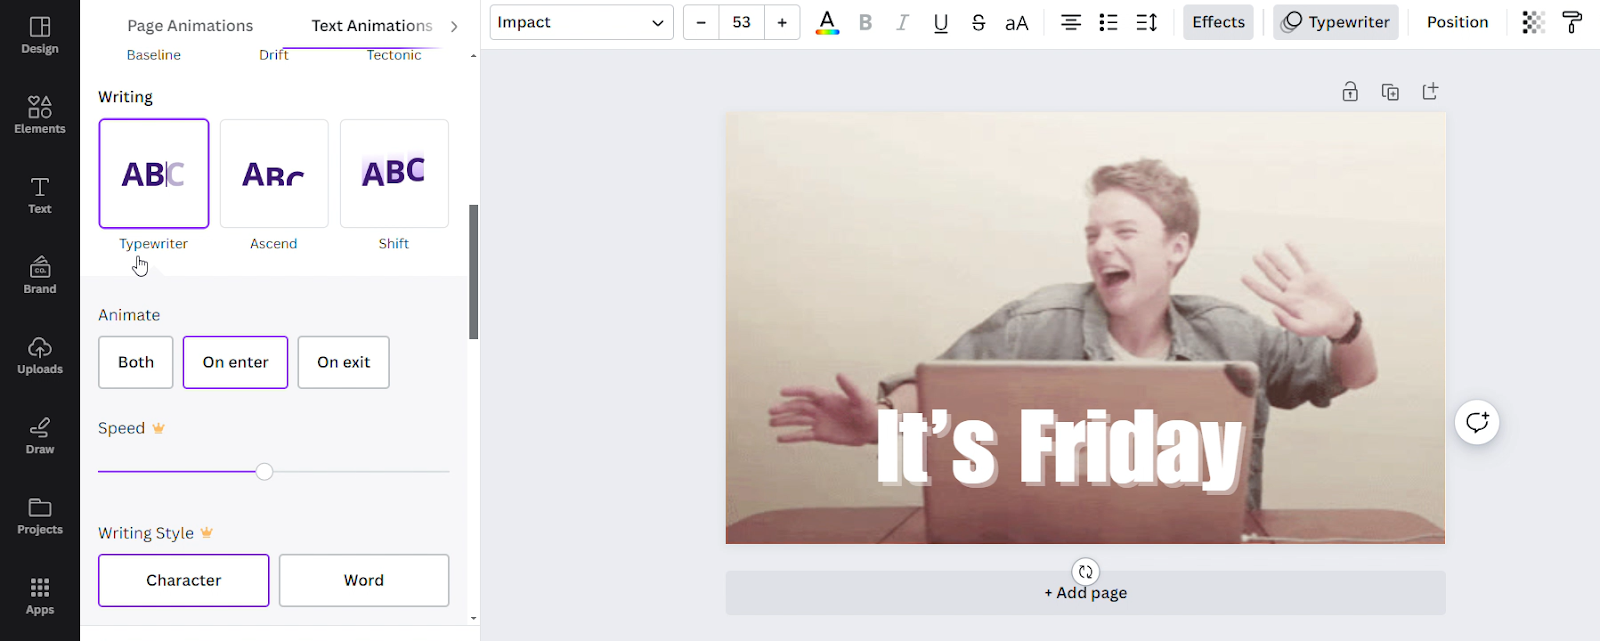Toggle italic formatting
The height and width of the screenshot is (641, 1600).
tap(903, 22)
